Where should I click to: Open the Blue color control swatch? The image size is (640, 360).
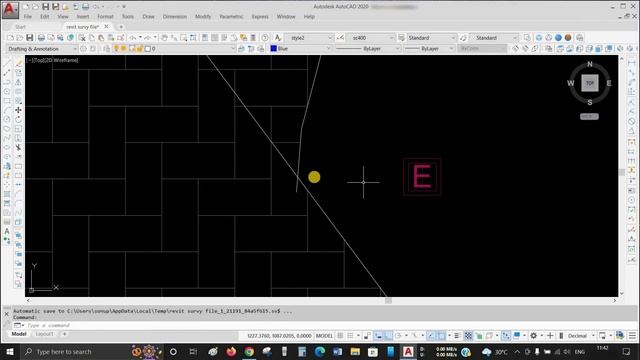(273, 49)
